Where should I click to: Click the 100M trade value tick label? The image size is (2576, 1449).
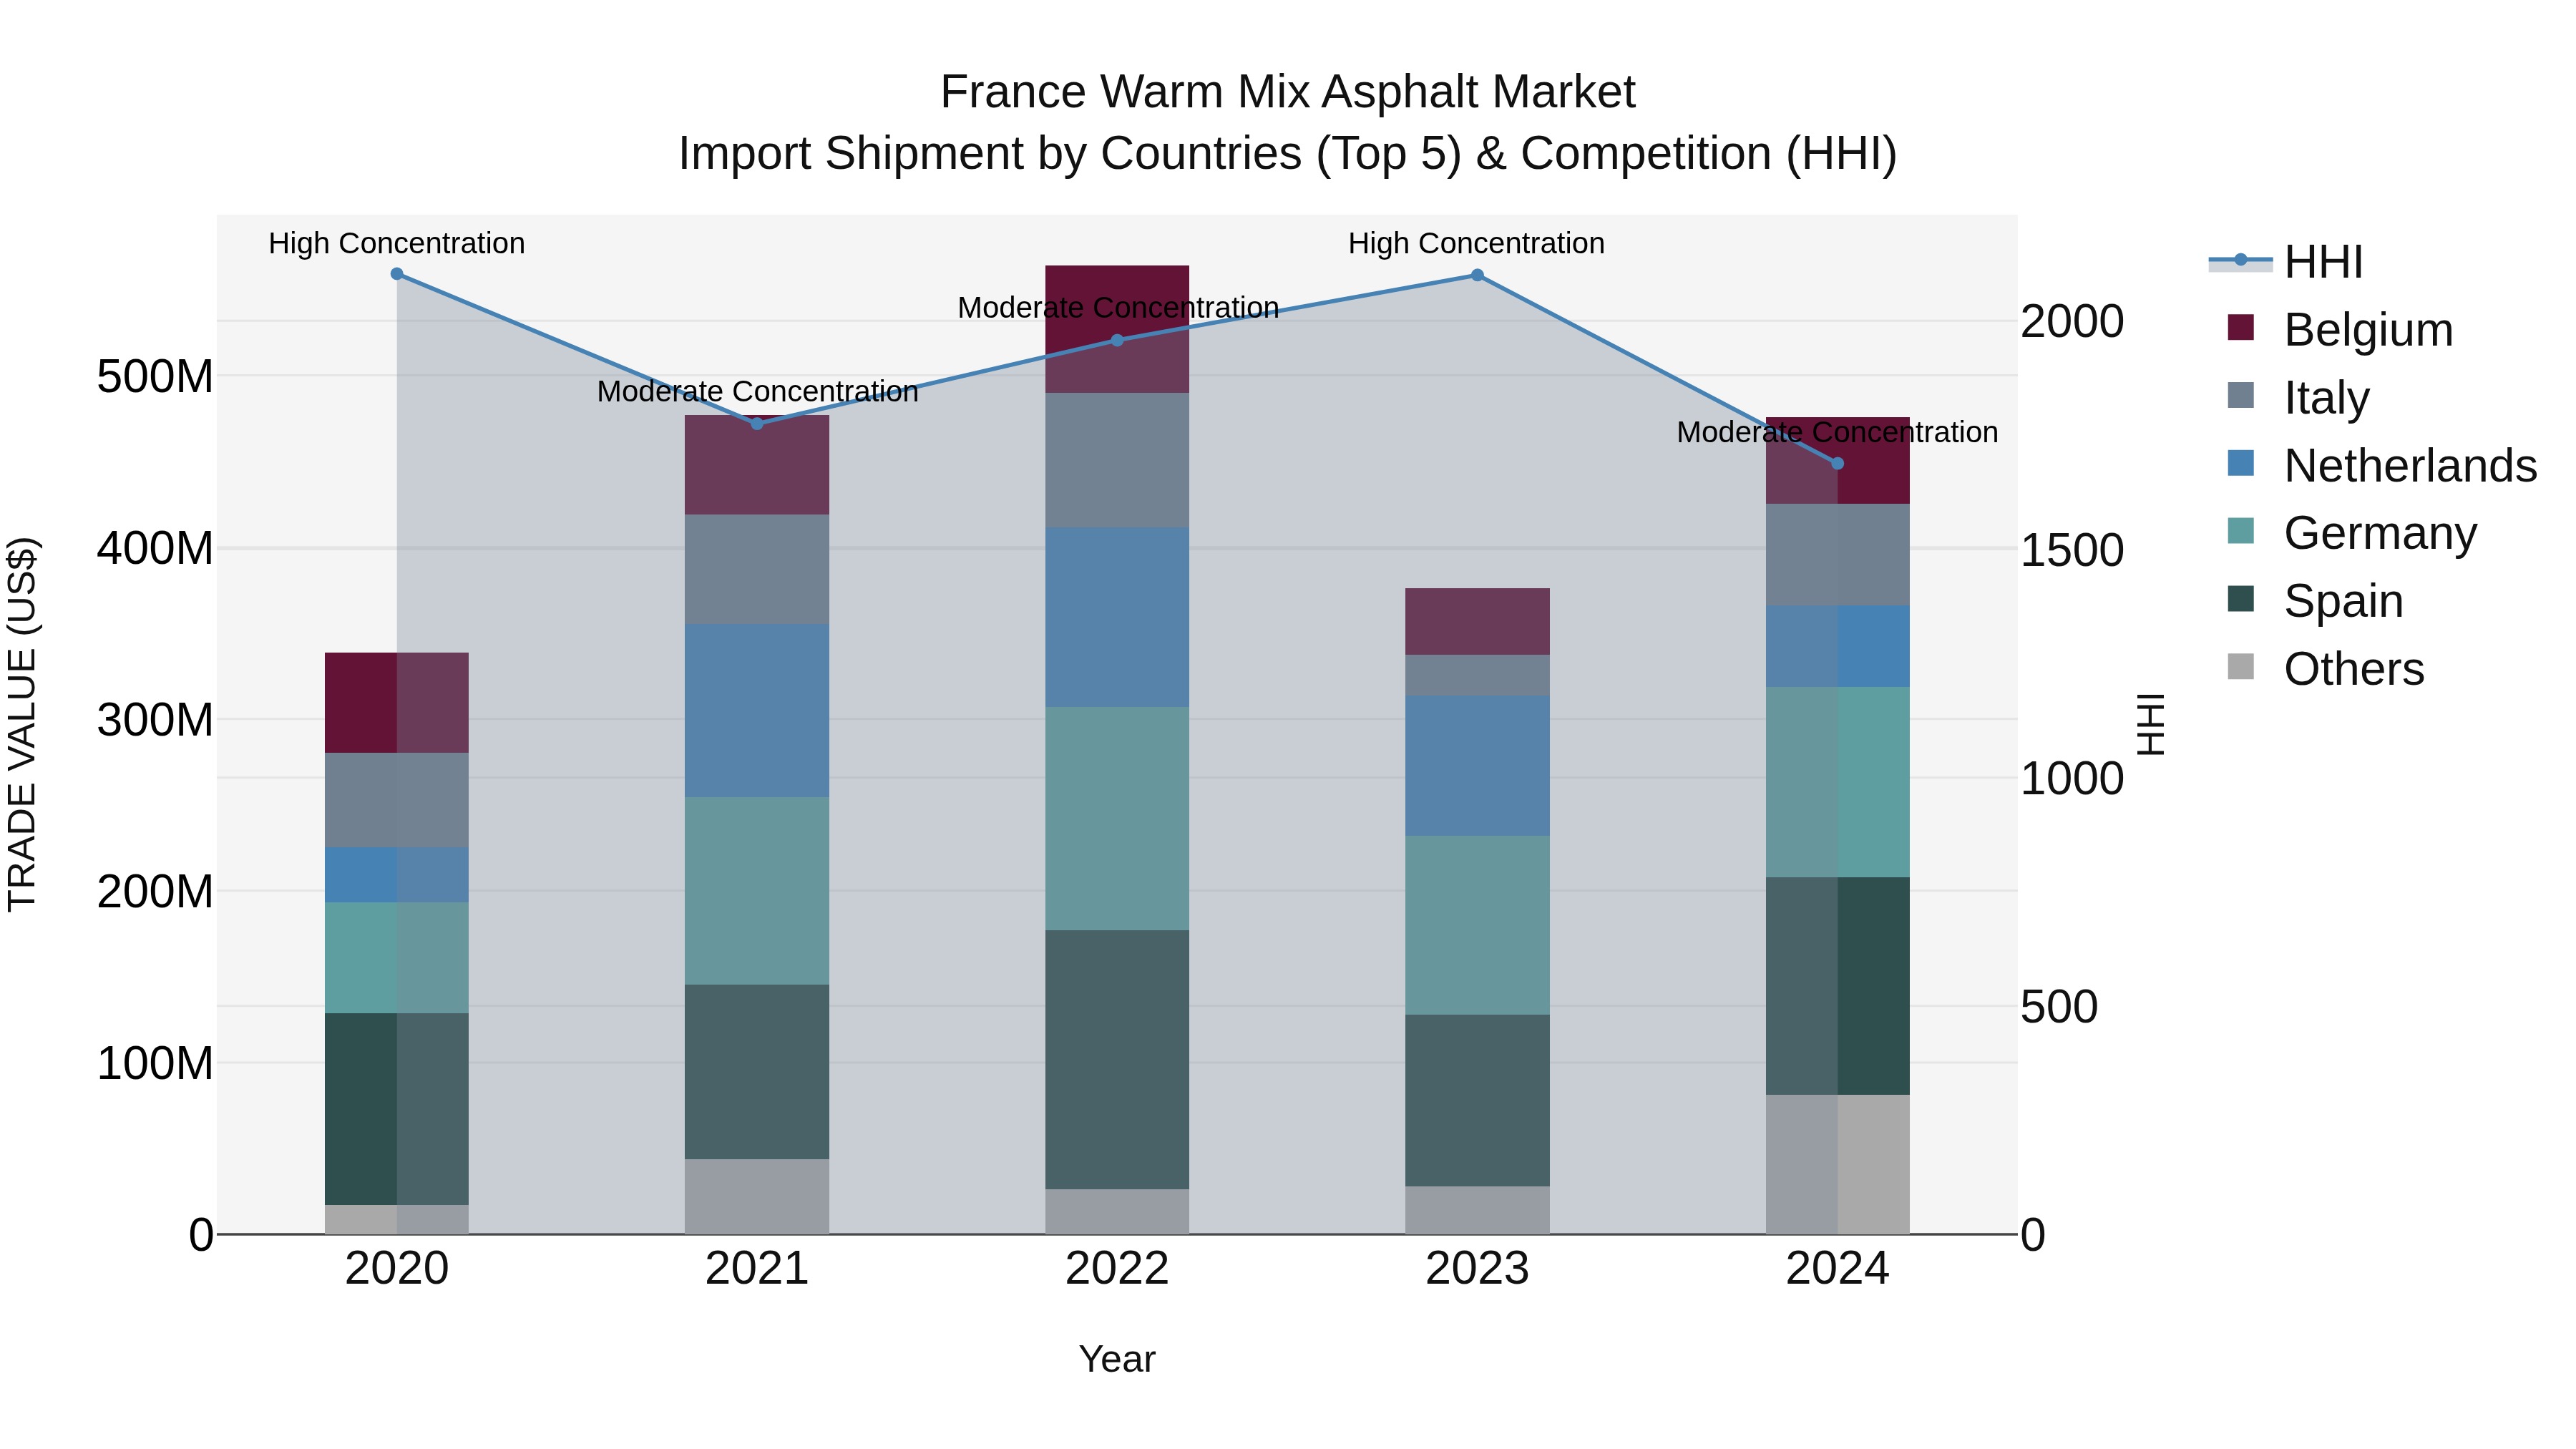pyautogui.click(x=155, y=1063)
